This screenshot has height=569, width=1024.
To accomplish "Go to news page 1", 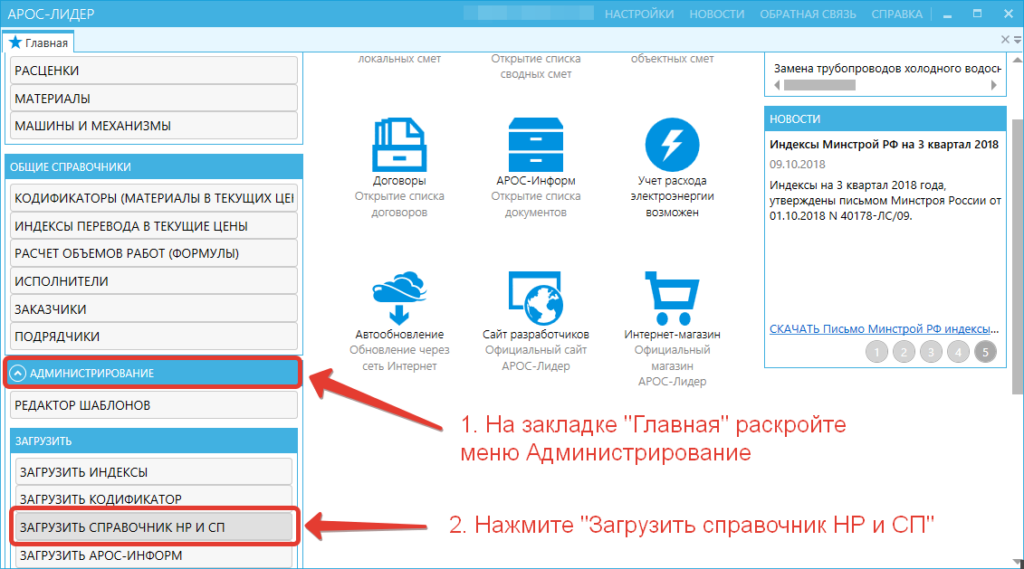I will click(x=876, y=352).
